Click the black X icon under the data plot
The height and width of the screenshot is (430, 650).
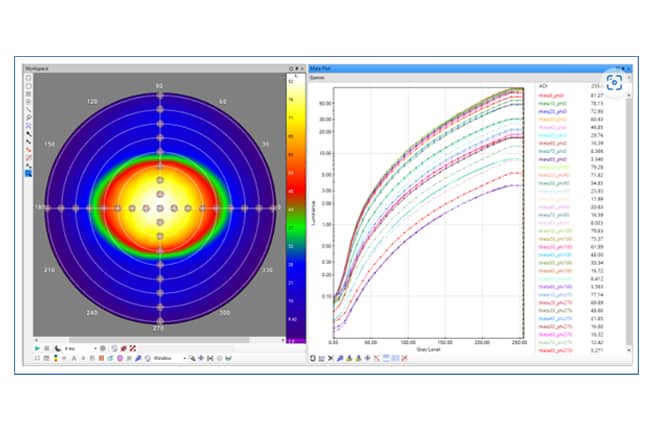(331, 358)
